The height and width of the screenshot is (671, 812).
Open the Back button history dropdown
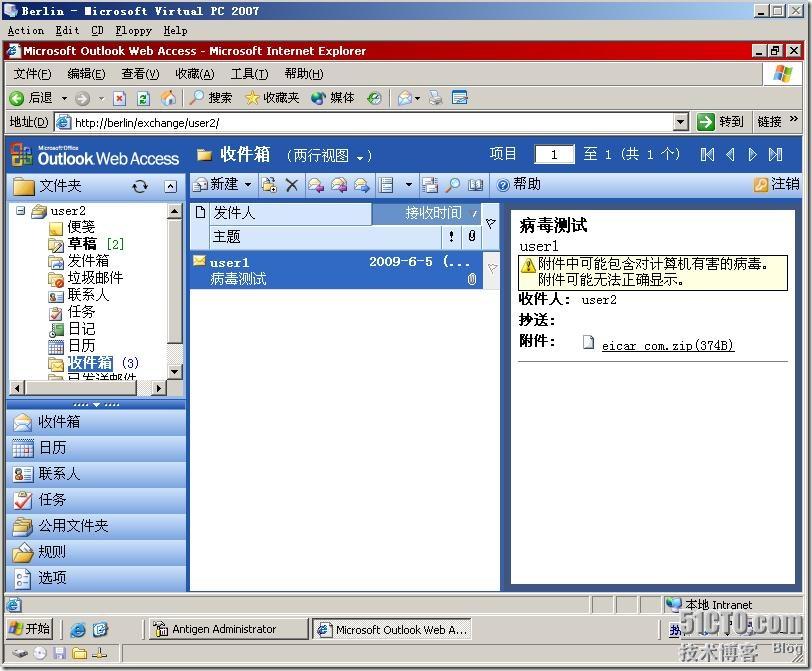pos(64,98)
